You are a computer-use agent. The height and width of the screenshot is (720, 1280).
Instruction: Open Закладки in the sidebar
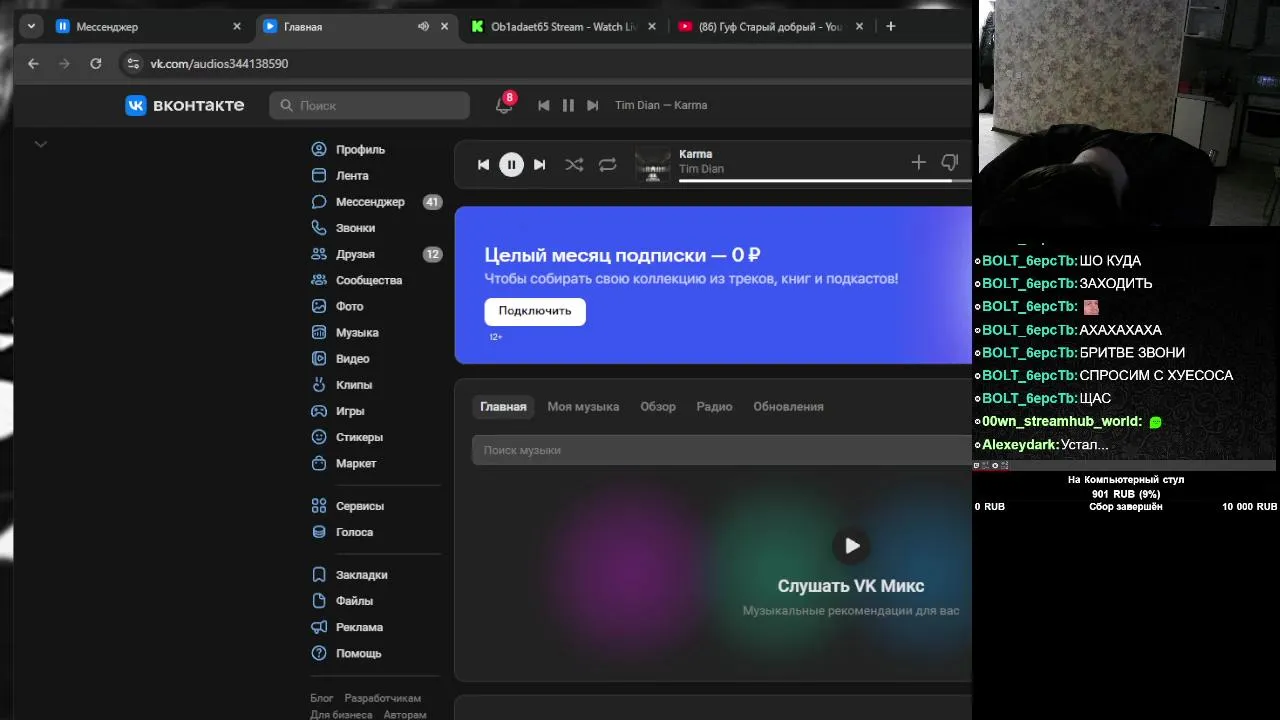349,575
